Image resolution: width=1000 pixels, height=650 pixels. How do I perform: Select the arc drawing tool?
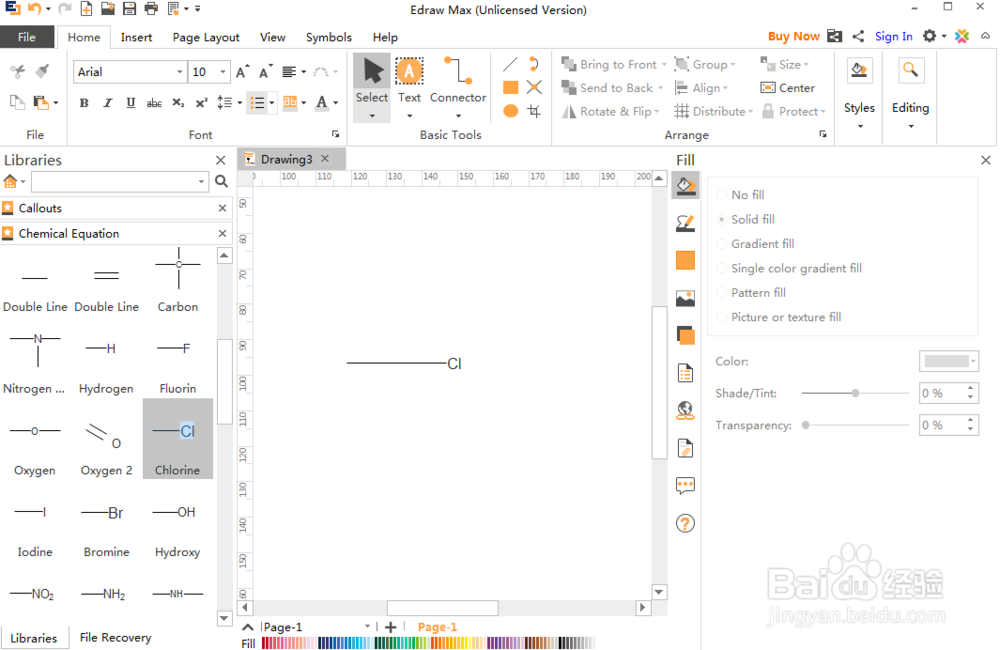tap(534, 64)
